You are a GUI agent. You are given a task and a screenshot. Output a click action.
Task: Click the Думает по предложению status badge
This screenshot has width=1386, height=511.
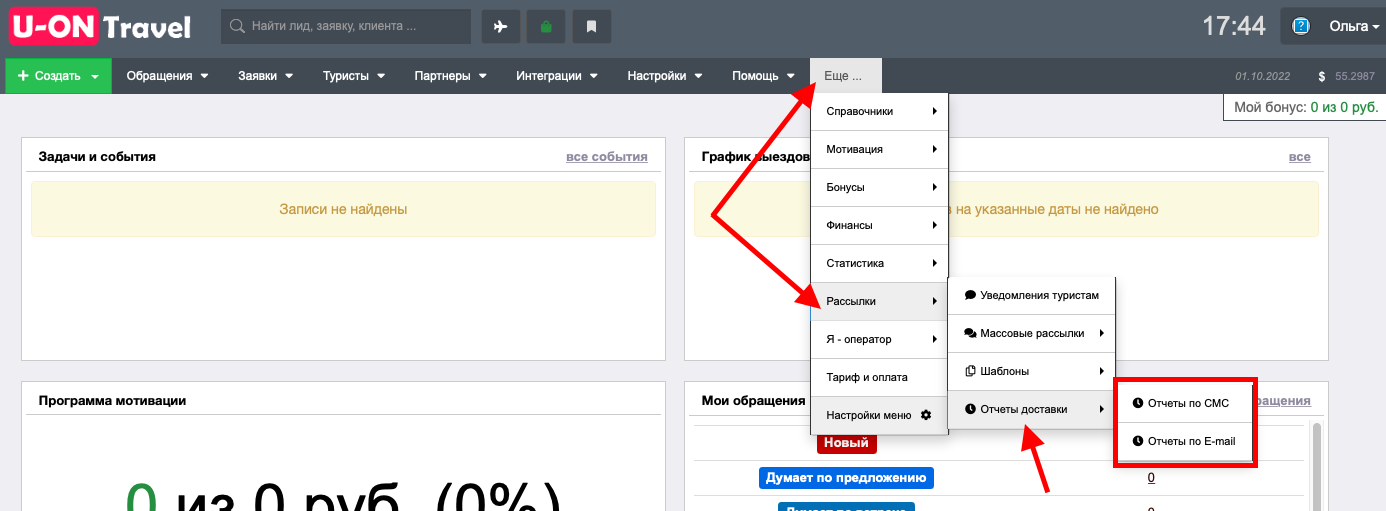846,477
